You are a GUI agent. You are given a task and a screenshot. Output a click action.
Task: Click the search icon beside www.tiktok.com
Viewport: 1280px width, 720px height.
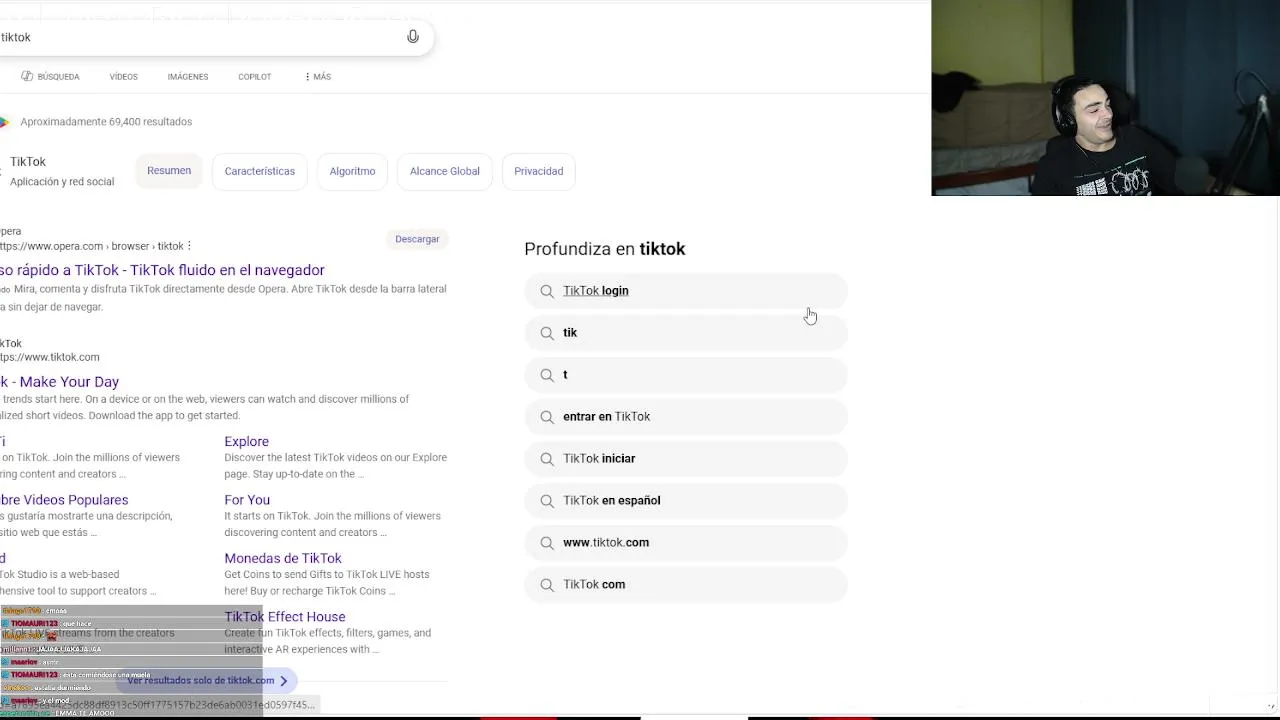click(547, 543)
